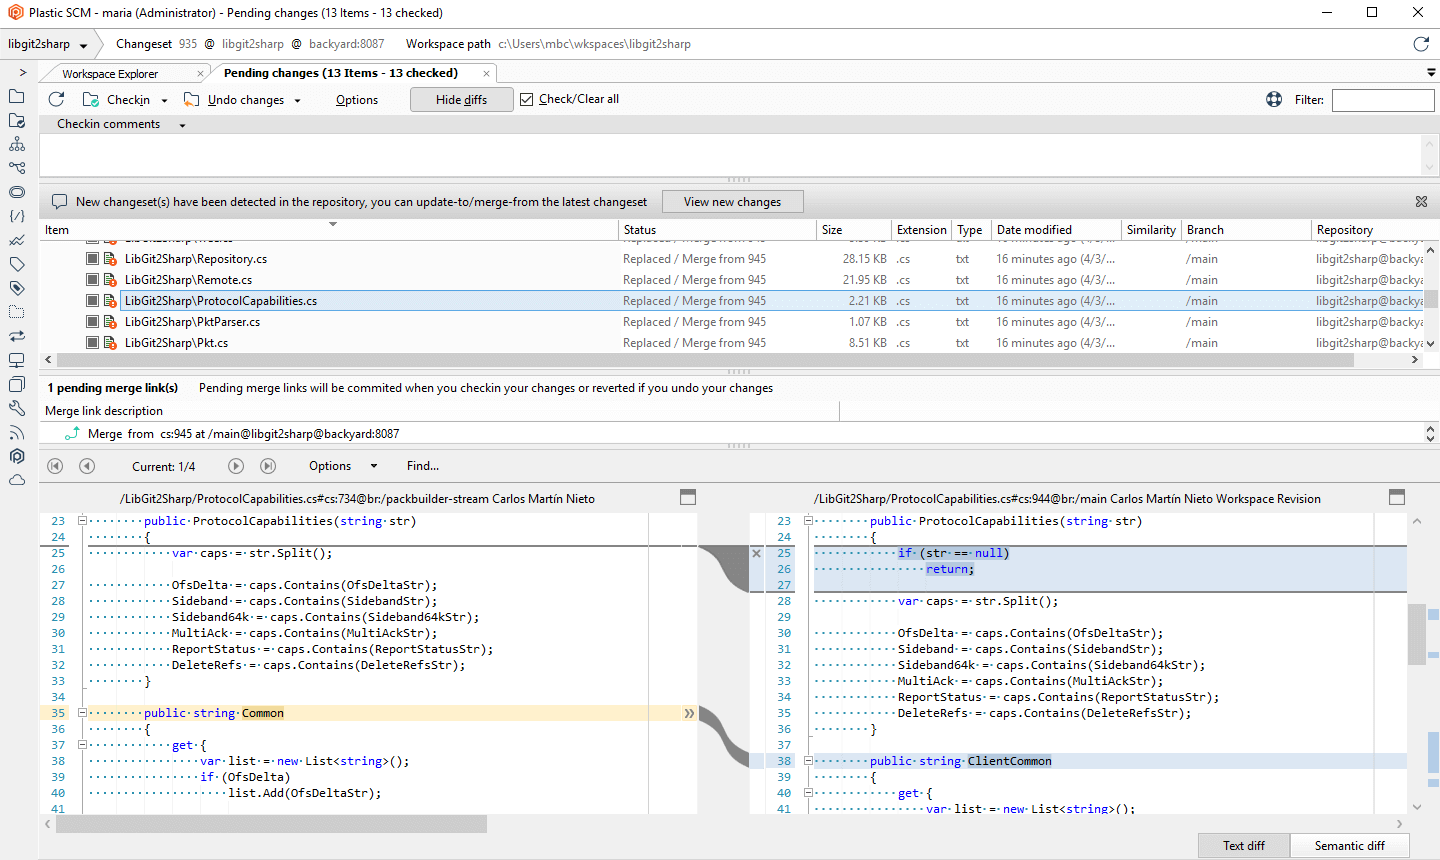Collapse left Common property fold

[x=82, y=713]
